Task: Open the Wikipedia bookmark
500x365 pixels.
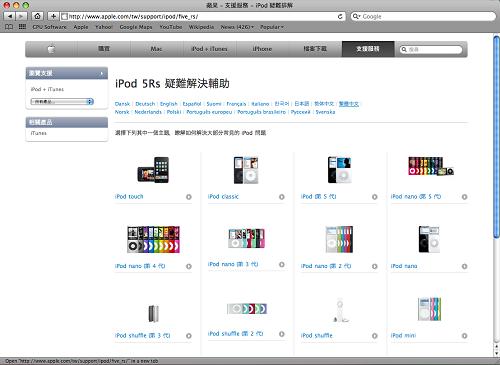Action: [x=201, y=27]
